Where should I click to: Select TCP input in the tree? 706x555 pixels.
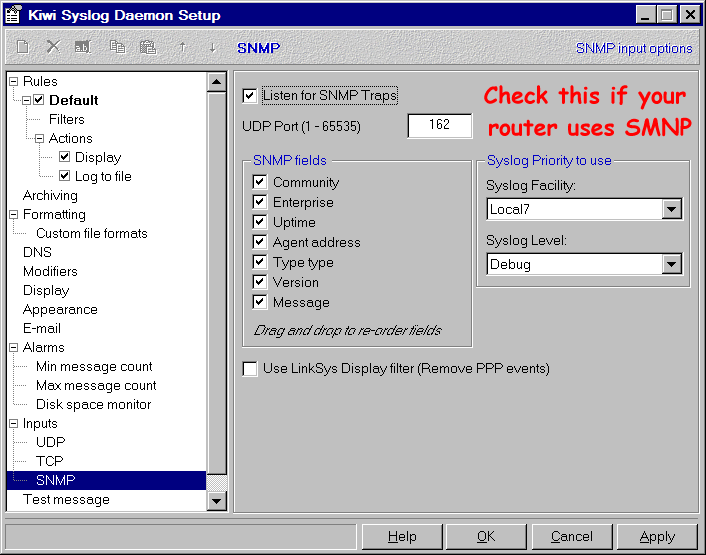coord(50,461)
